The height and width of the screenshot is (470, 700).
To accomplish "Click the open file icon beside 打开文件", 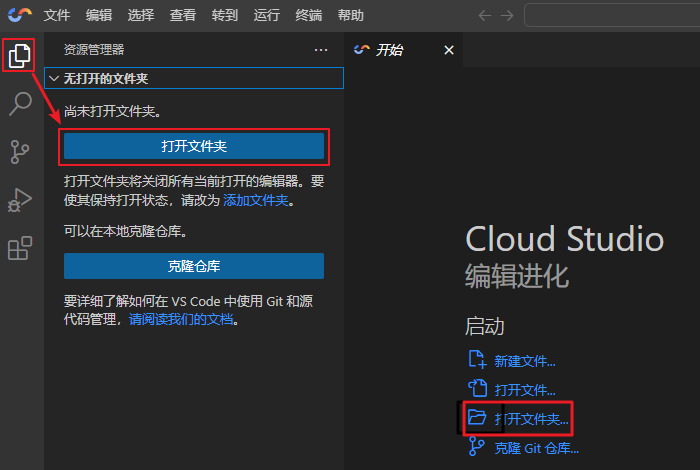I will (477, 388).
